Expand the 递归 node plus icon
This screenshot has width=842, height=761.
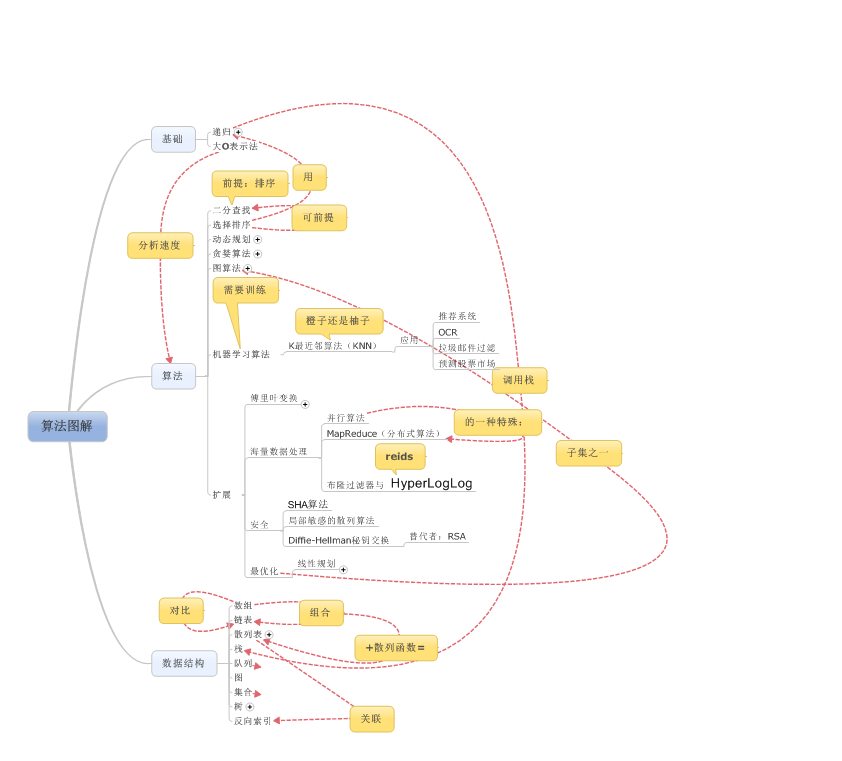(x=238, y=132)
